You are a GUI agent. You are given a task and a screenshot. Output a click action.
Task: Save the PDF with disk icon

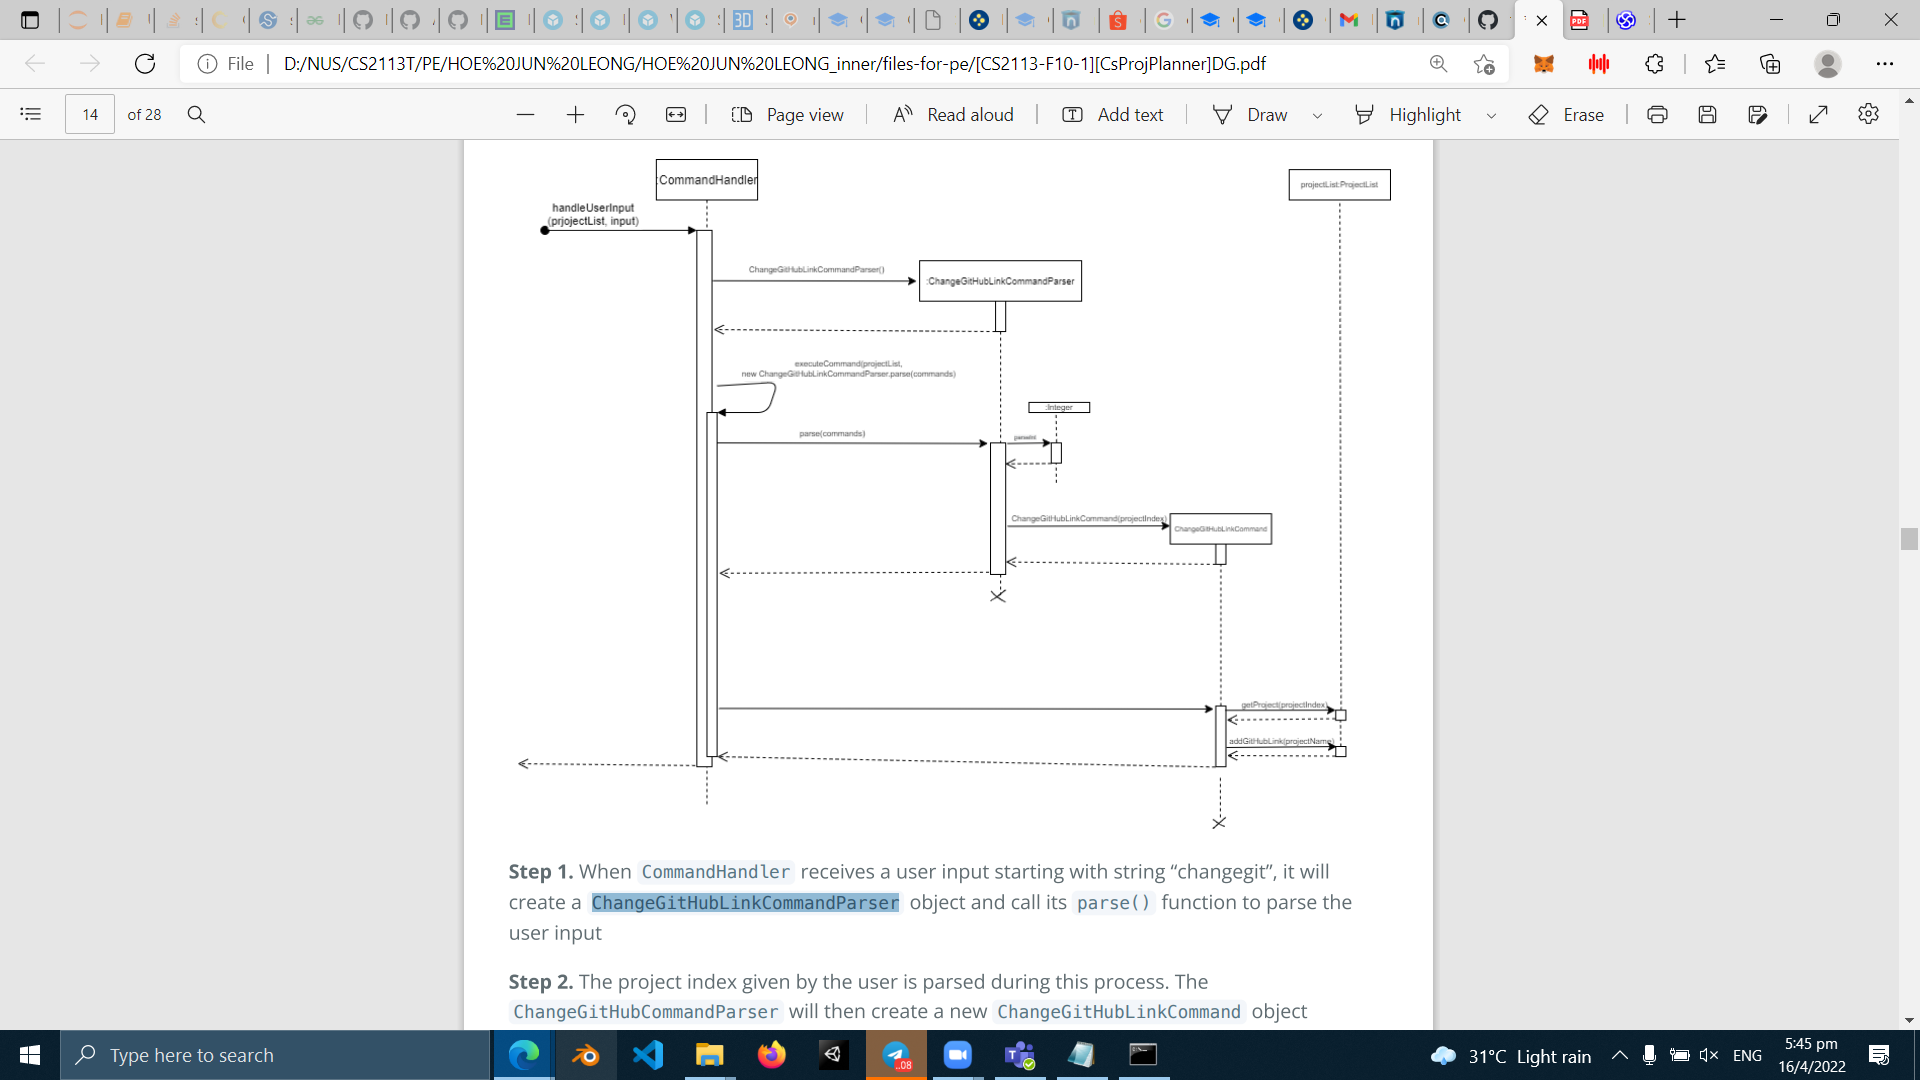tap(1707, 114)
